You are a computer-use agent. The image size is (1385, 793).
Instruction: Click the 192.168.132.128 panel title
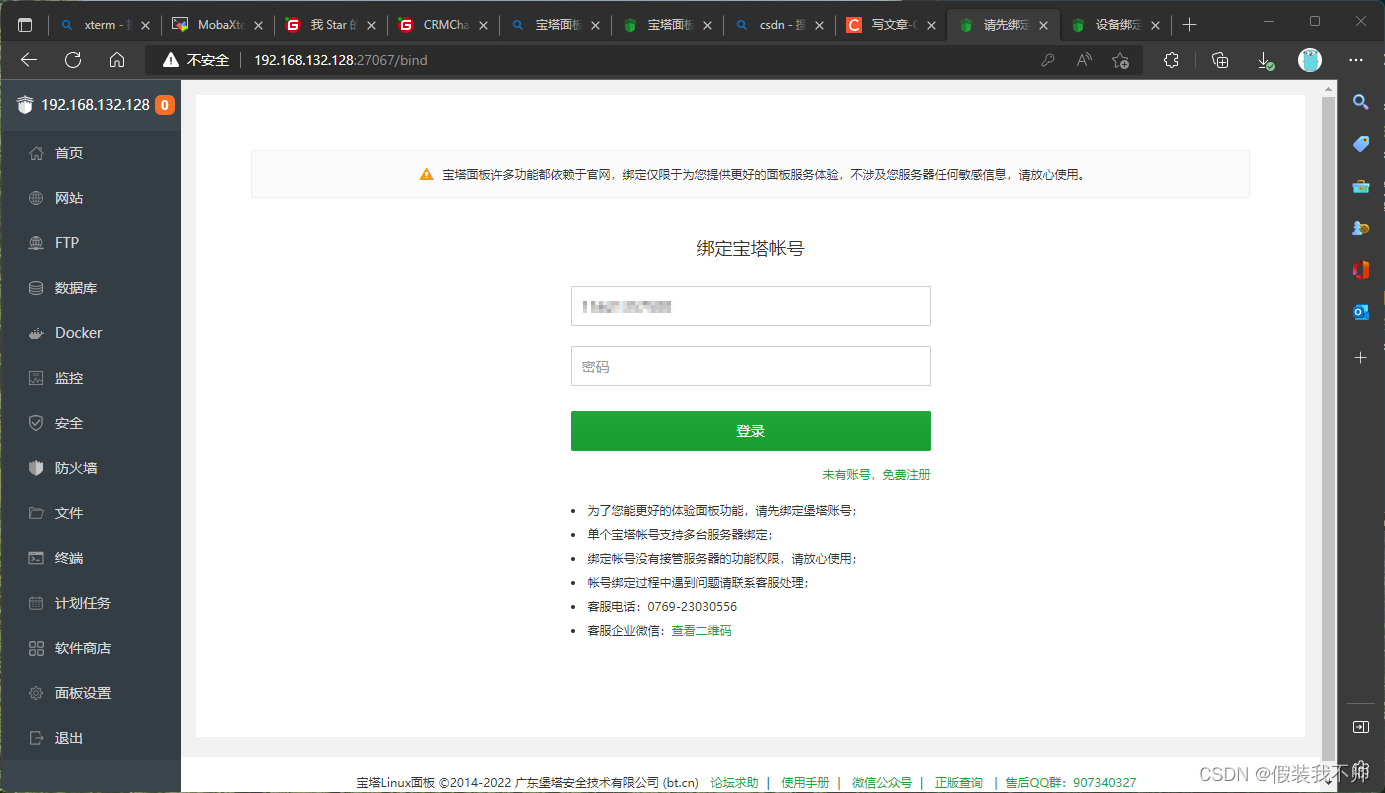[95, 104]
